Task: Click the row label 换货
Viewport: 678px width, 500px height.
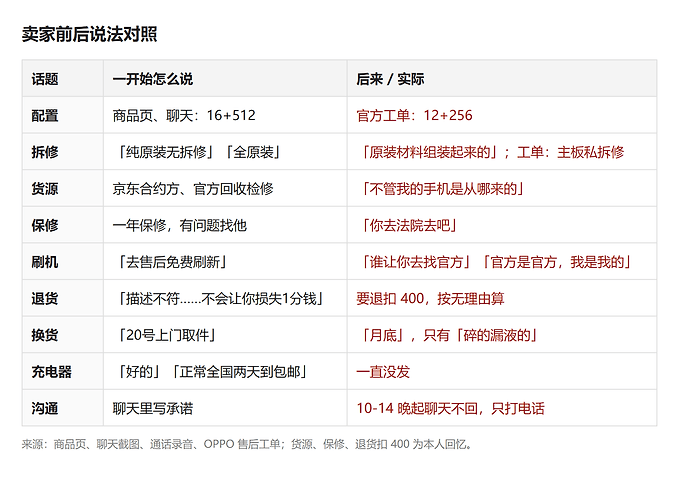Action: coord(63,334)
